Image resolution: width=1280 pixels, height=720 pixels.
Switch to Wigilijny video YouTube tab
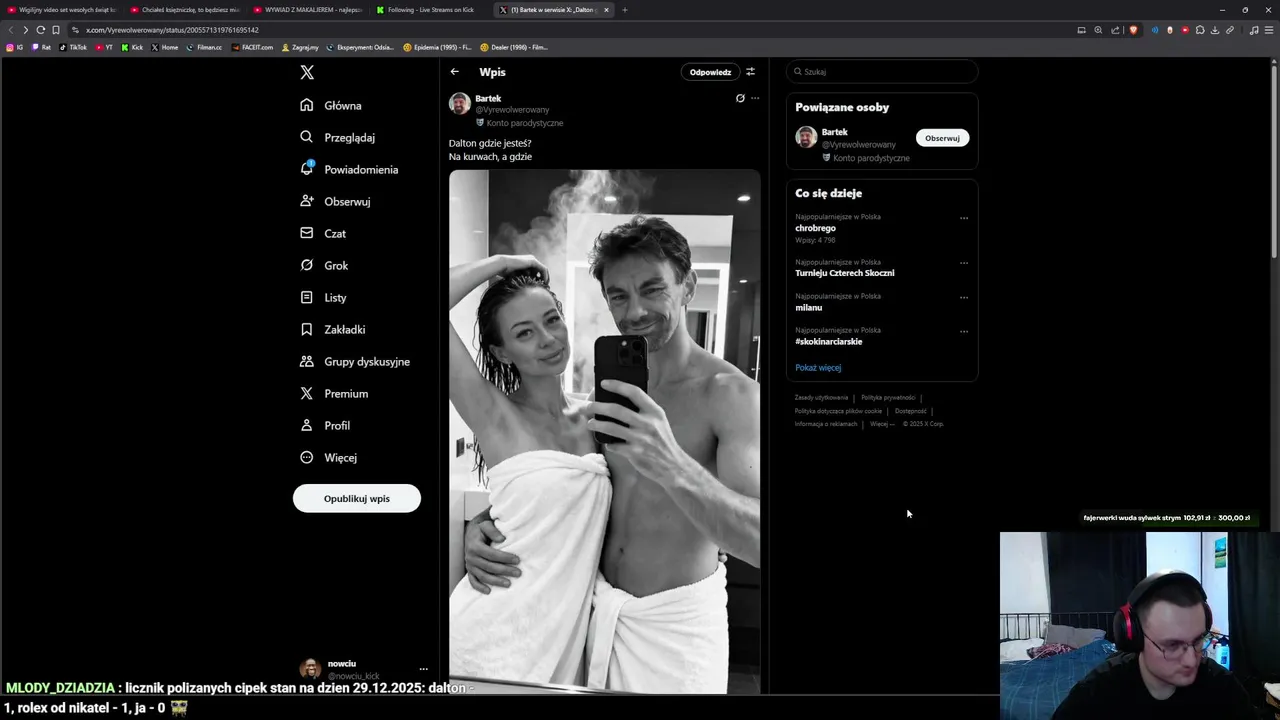pos(62,10)
